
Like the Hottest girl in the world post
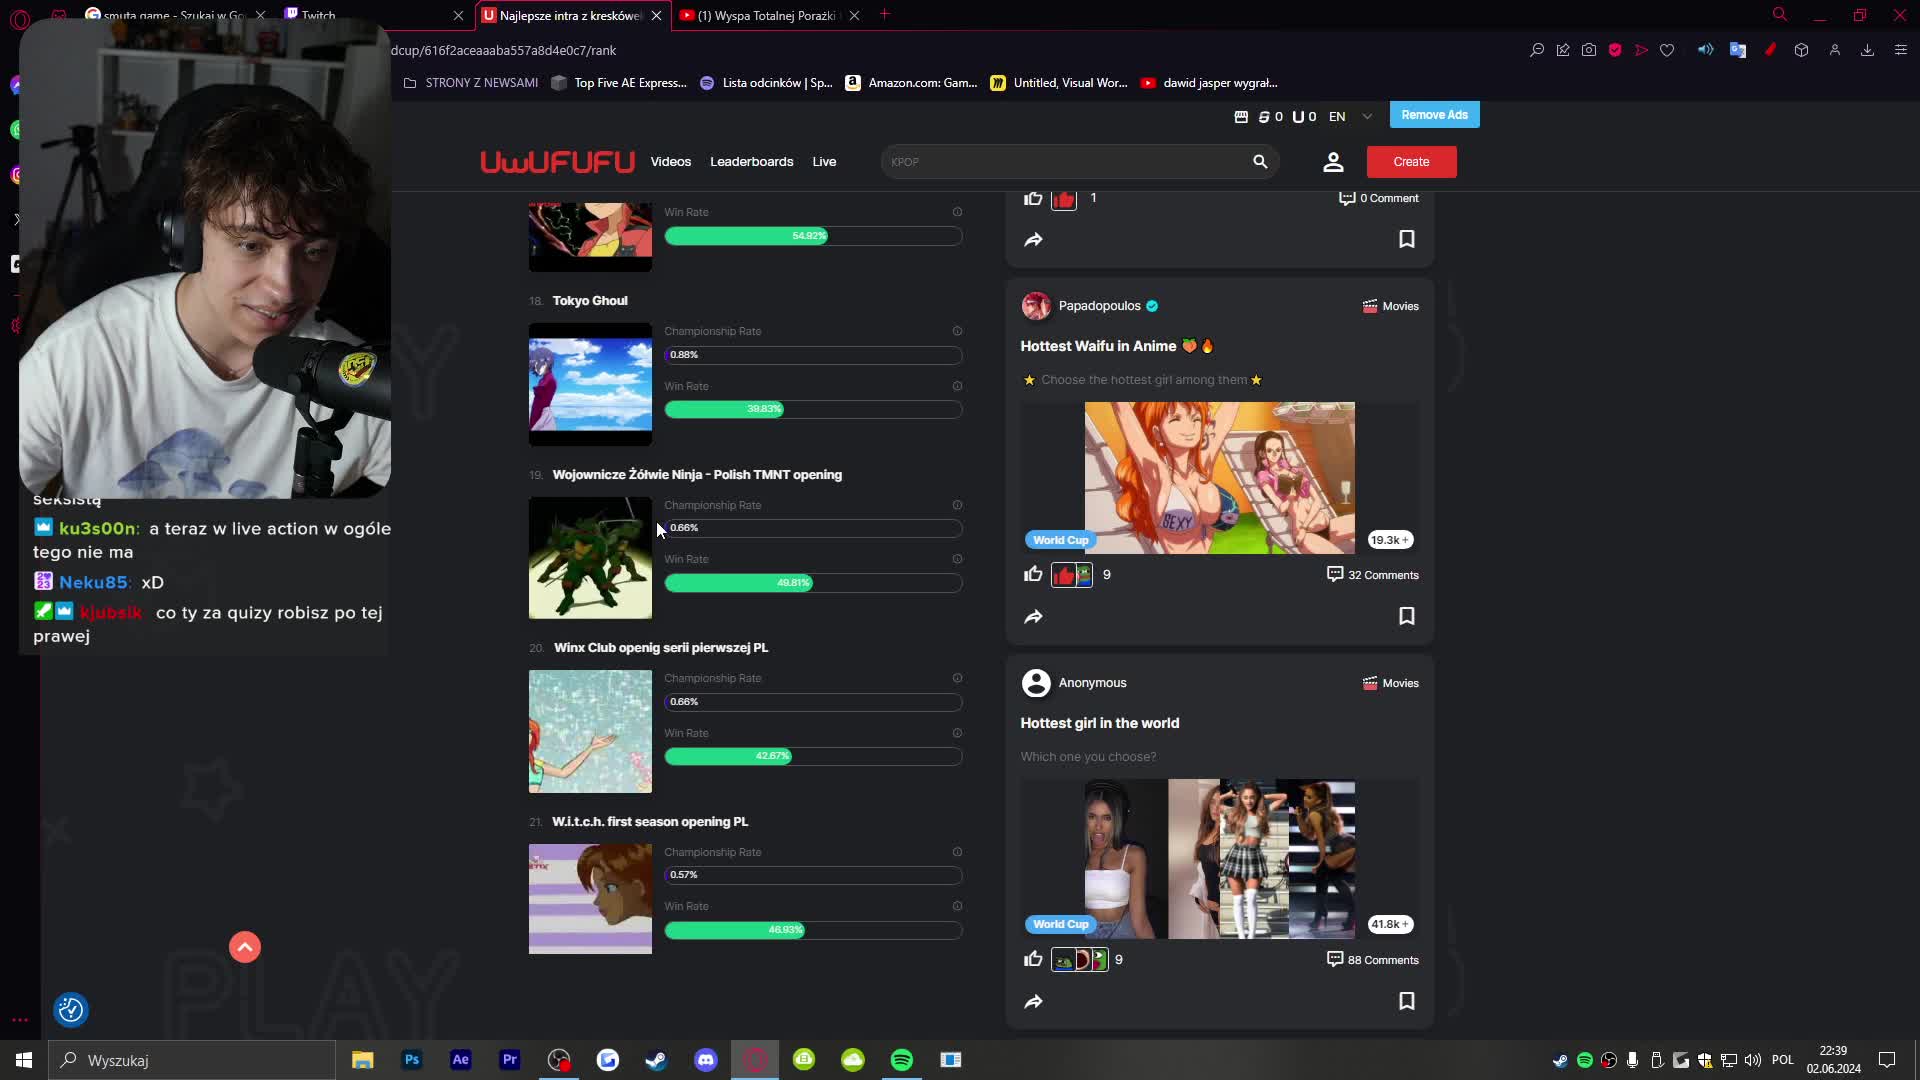[1033, 959]
